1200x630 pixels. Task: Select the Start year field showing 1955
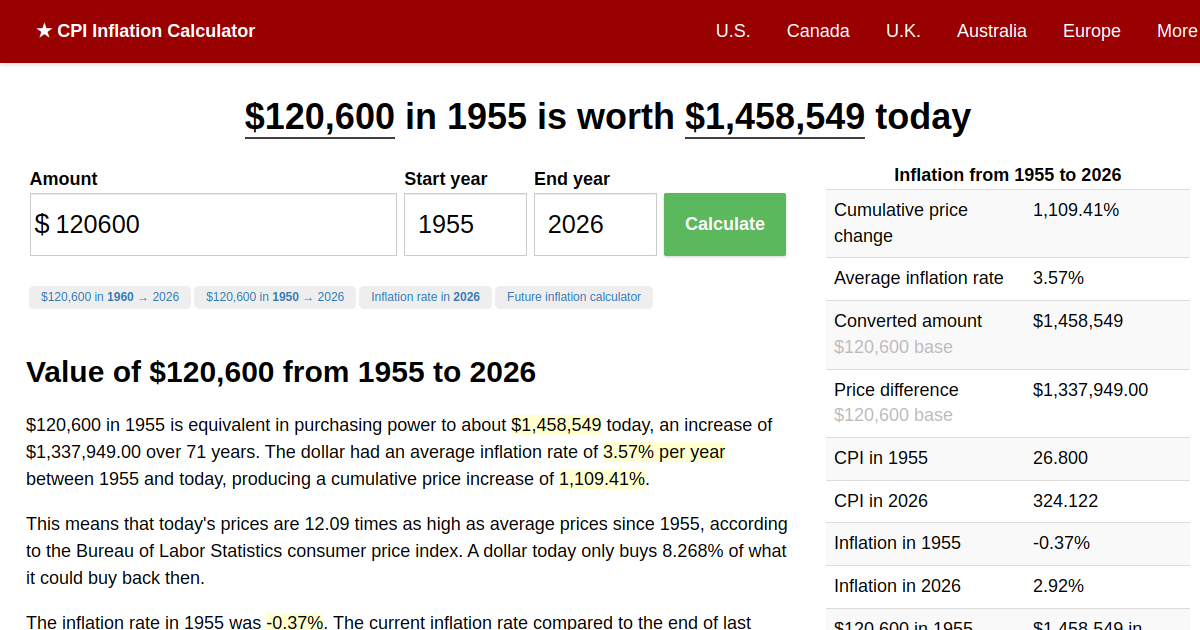465,224
